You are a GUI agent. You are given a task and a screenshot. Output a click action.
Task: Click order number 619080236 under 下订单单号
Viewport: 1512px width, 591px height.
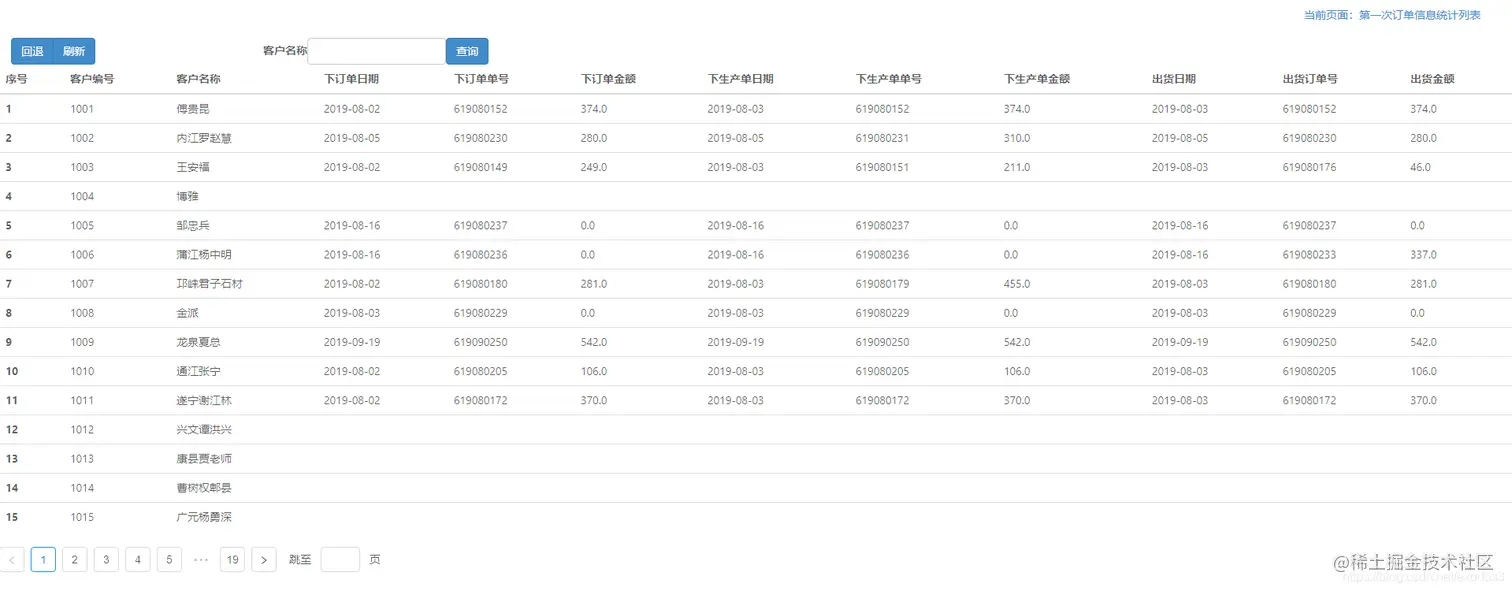point(481,255)
